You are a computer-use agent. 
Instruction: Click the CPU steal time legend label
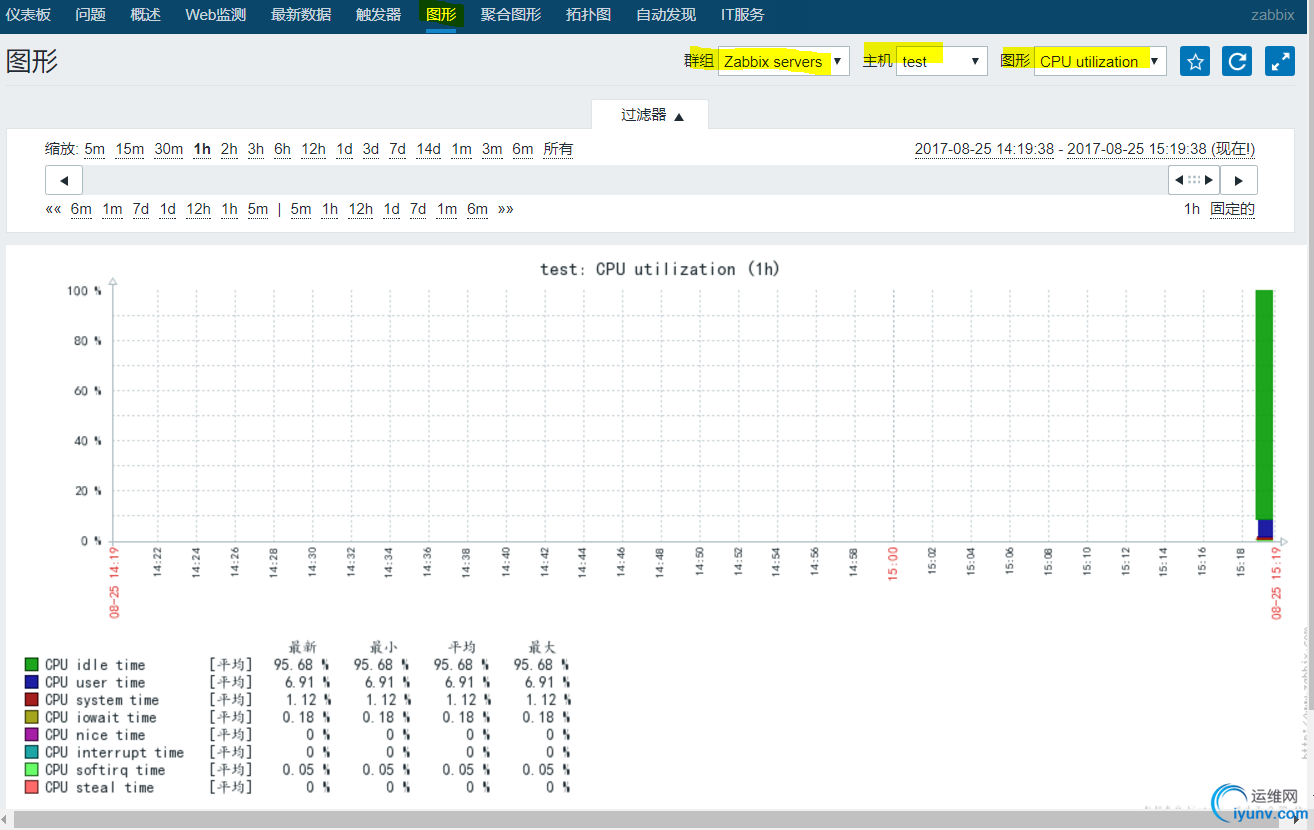[x=99, y=788]
